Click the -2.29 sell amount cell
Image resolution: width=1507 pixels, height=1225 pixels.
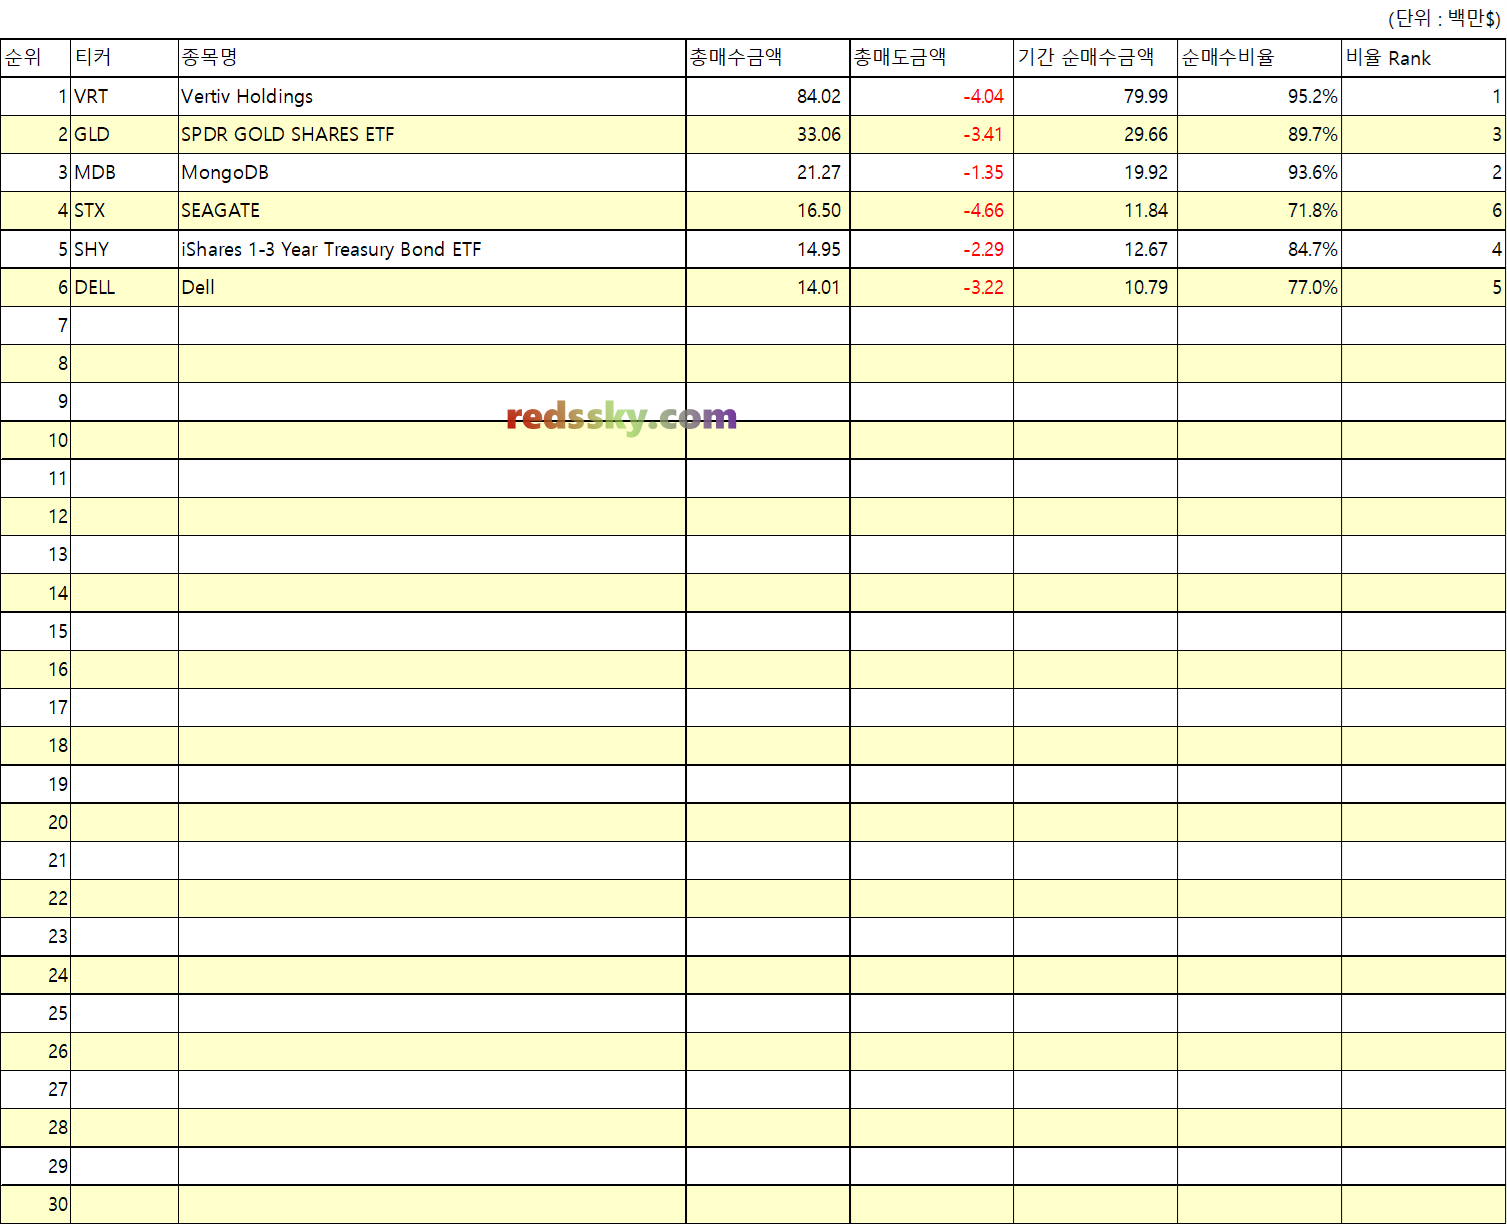click(932, 250)
